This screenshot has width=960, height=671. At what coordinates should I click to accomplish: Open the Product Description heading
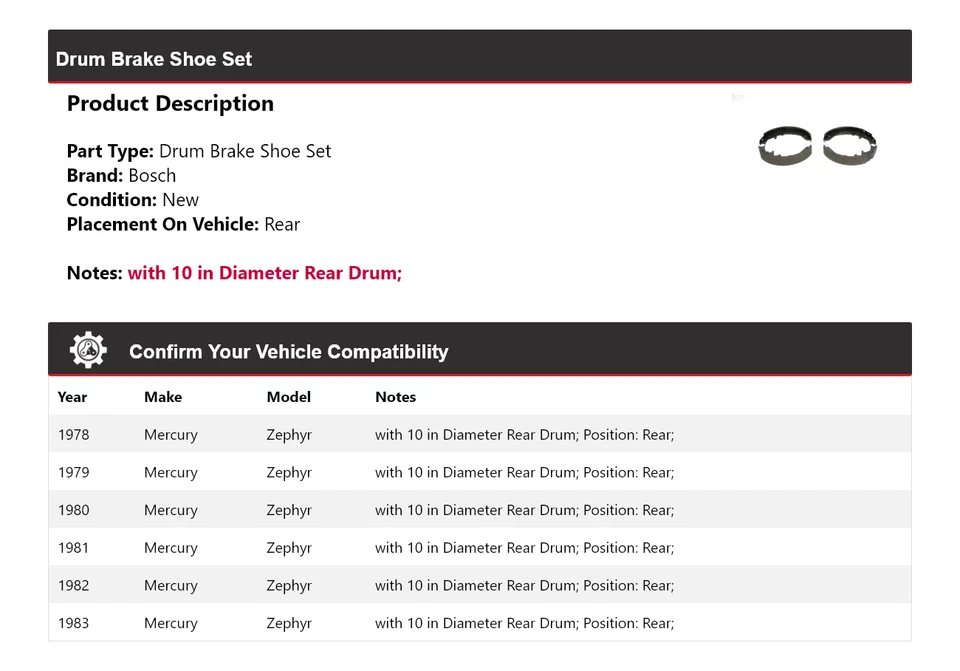coord(170,103)
